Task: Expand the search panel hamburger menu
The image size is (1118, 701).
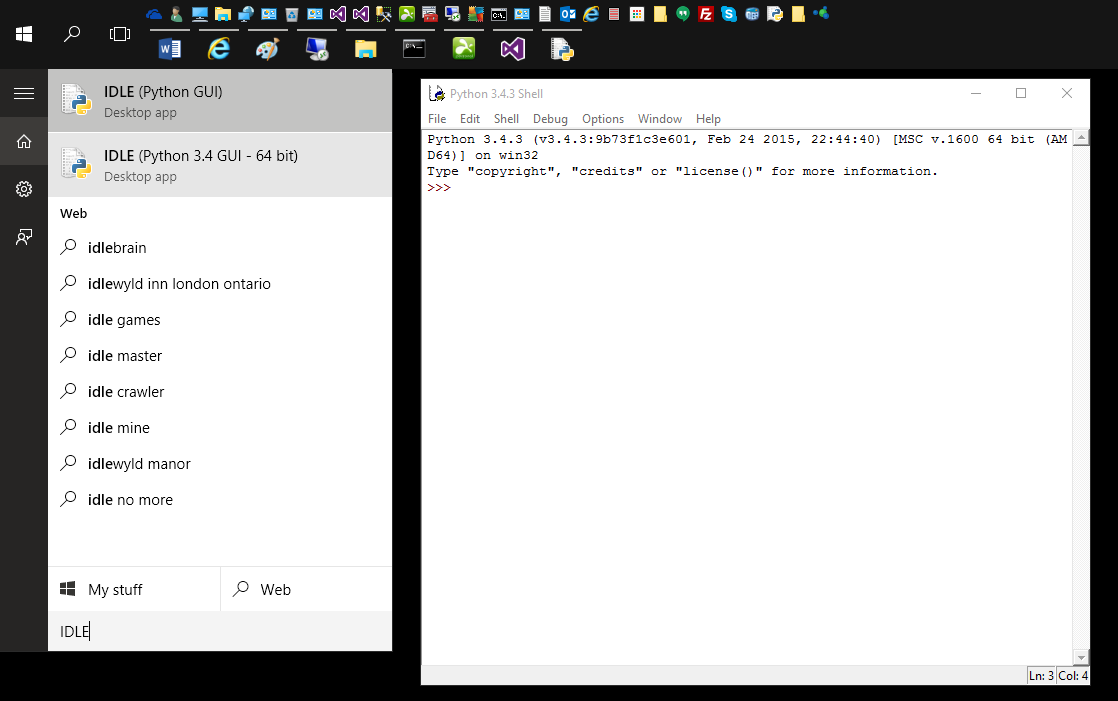Action: point(24,93)
